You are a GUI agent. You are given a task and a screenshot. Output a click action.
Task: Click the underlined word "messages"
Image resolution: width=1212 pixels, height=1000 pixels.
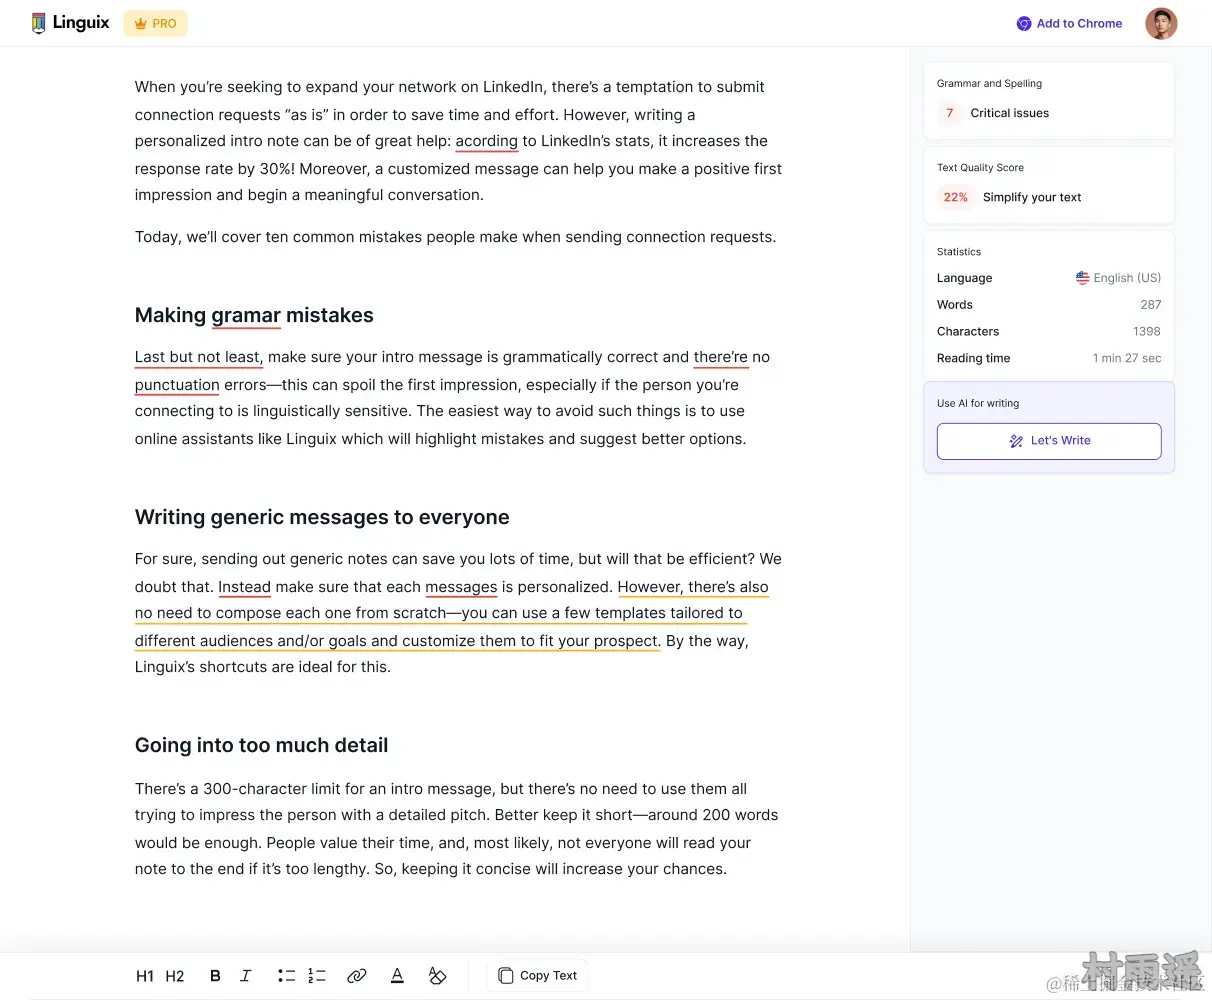tap(461, 587)
